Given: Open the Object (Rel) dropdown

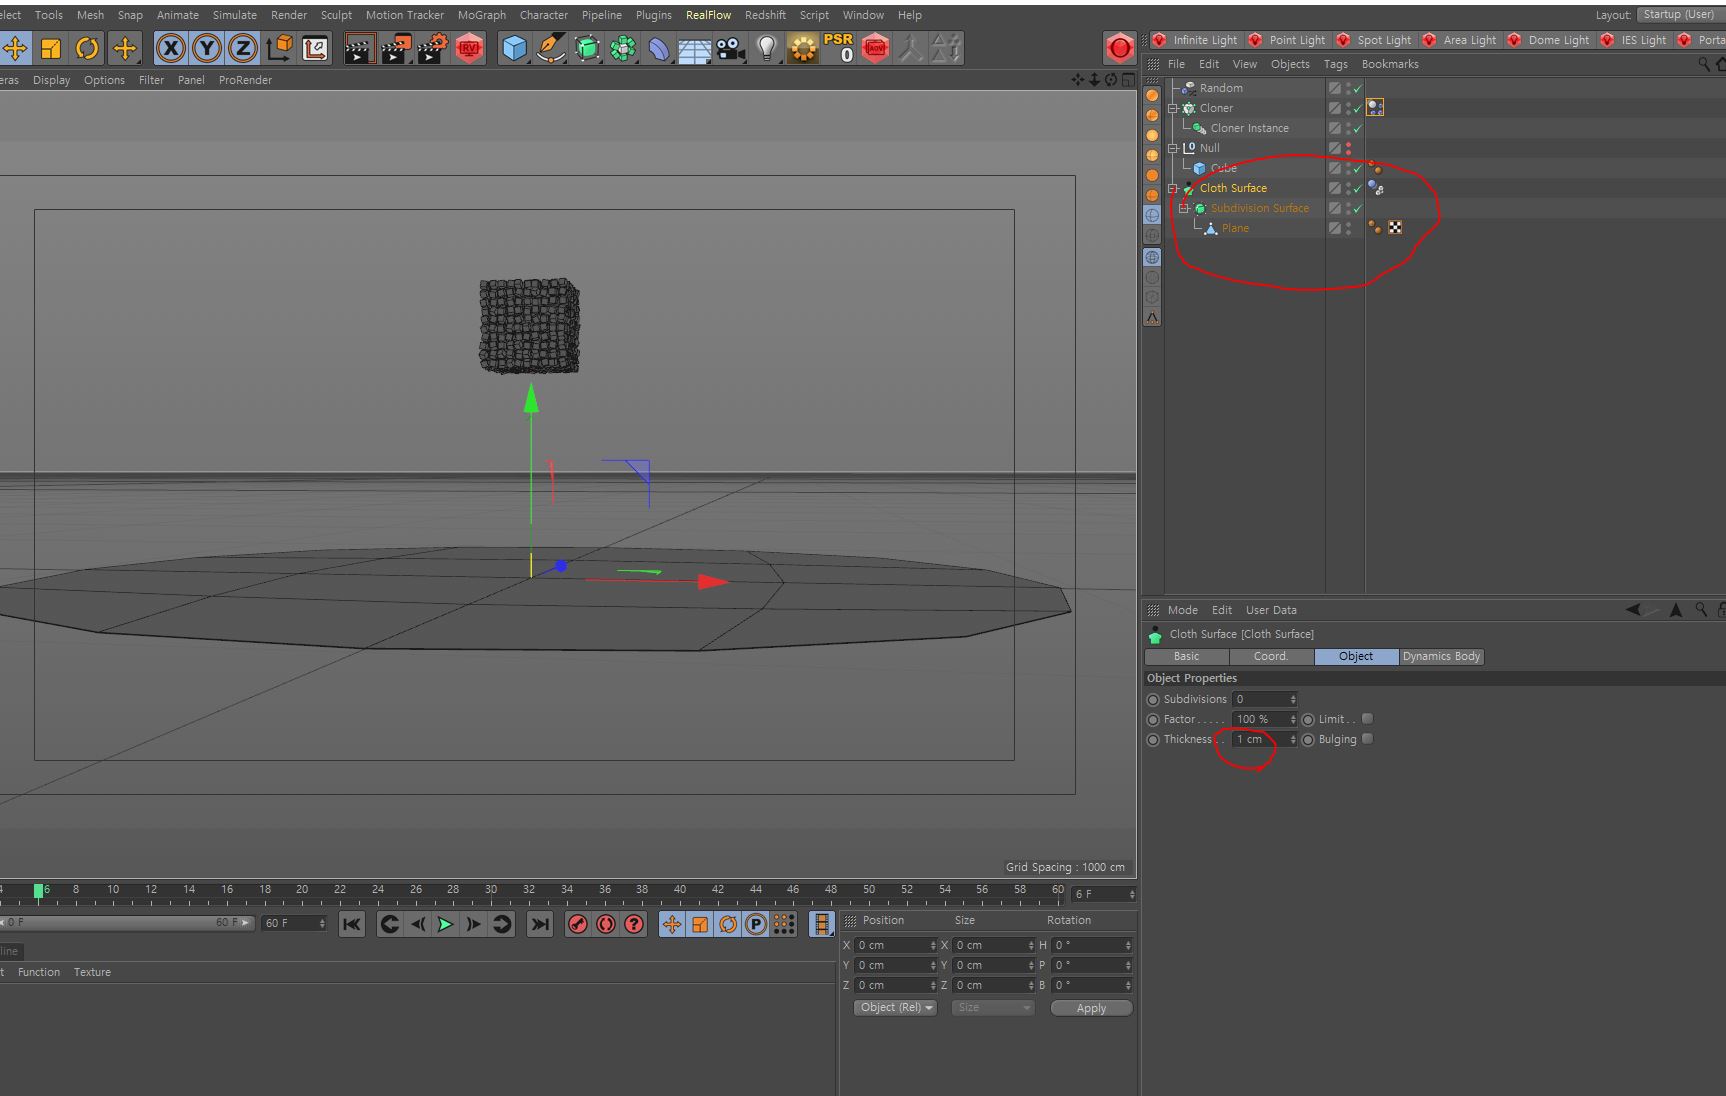Looking at the screenshot, I should (895, 1008).
